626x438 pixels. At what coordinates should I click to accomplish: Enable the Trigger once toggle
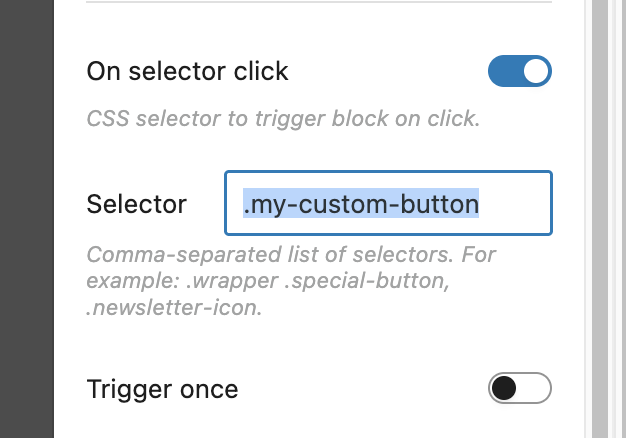click(x=519, y=388)
